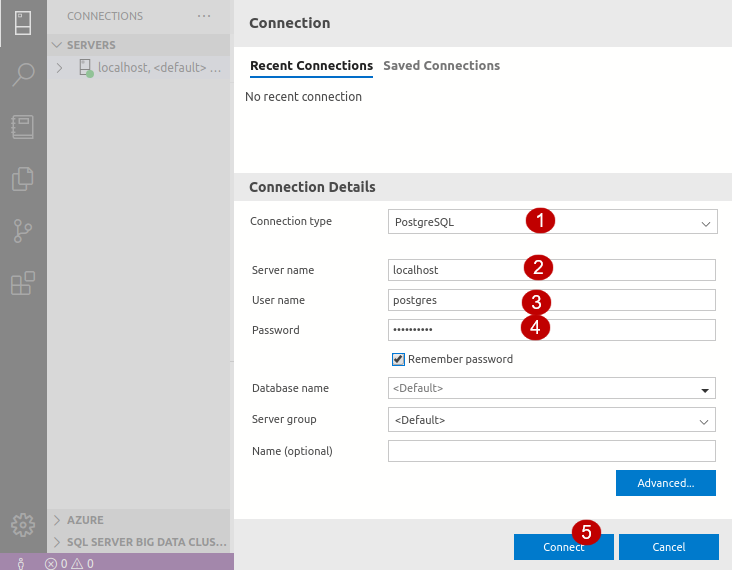Screen dimensions: 732x570
Task: Click the Advanced... button
Action: point(665,483)
